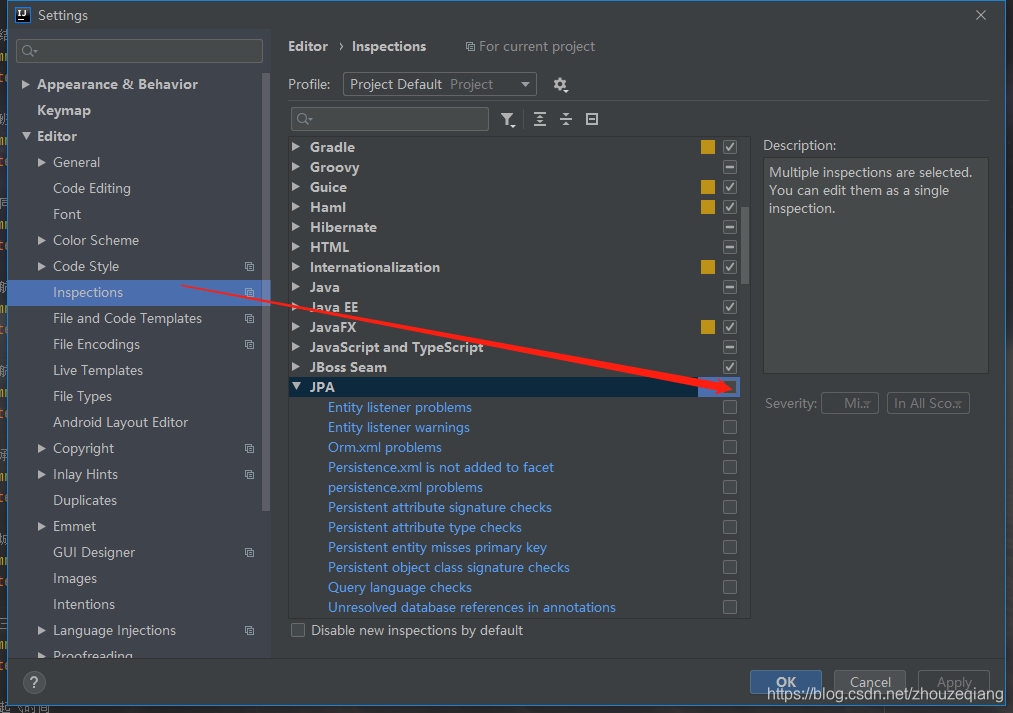Viewport: 1013px width, 713px height.
Task: Open Live Templates settings page
Action: pos(98,371)
